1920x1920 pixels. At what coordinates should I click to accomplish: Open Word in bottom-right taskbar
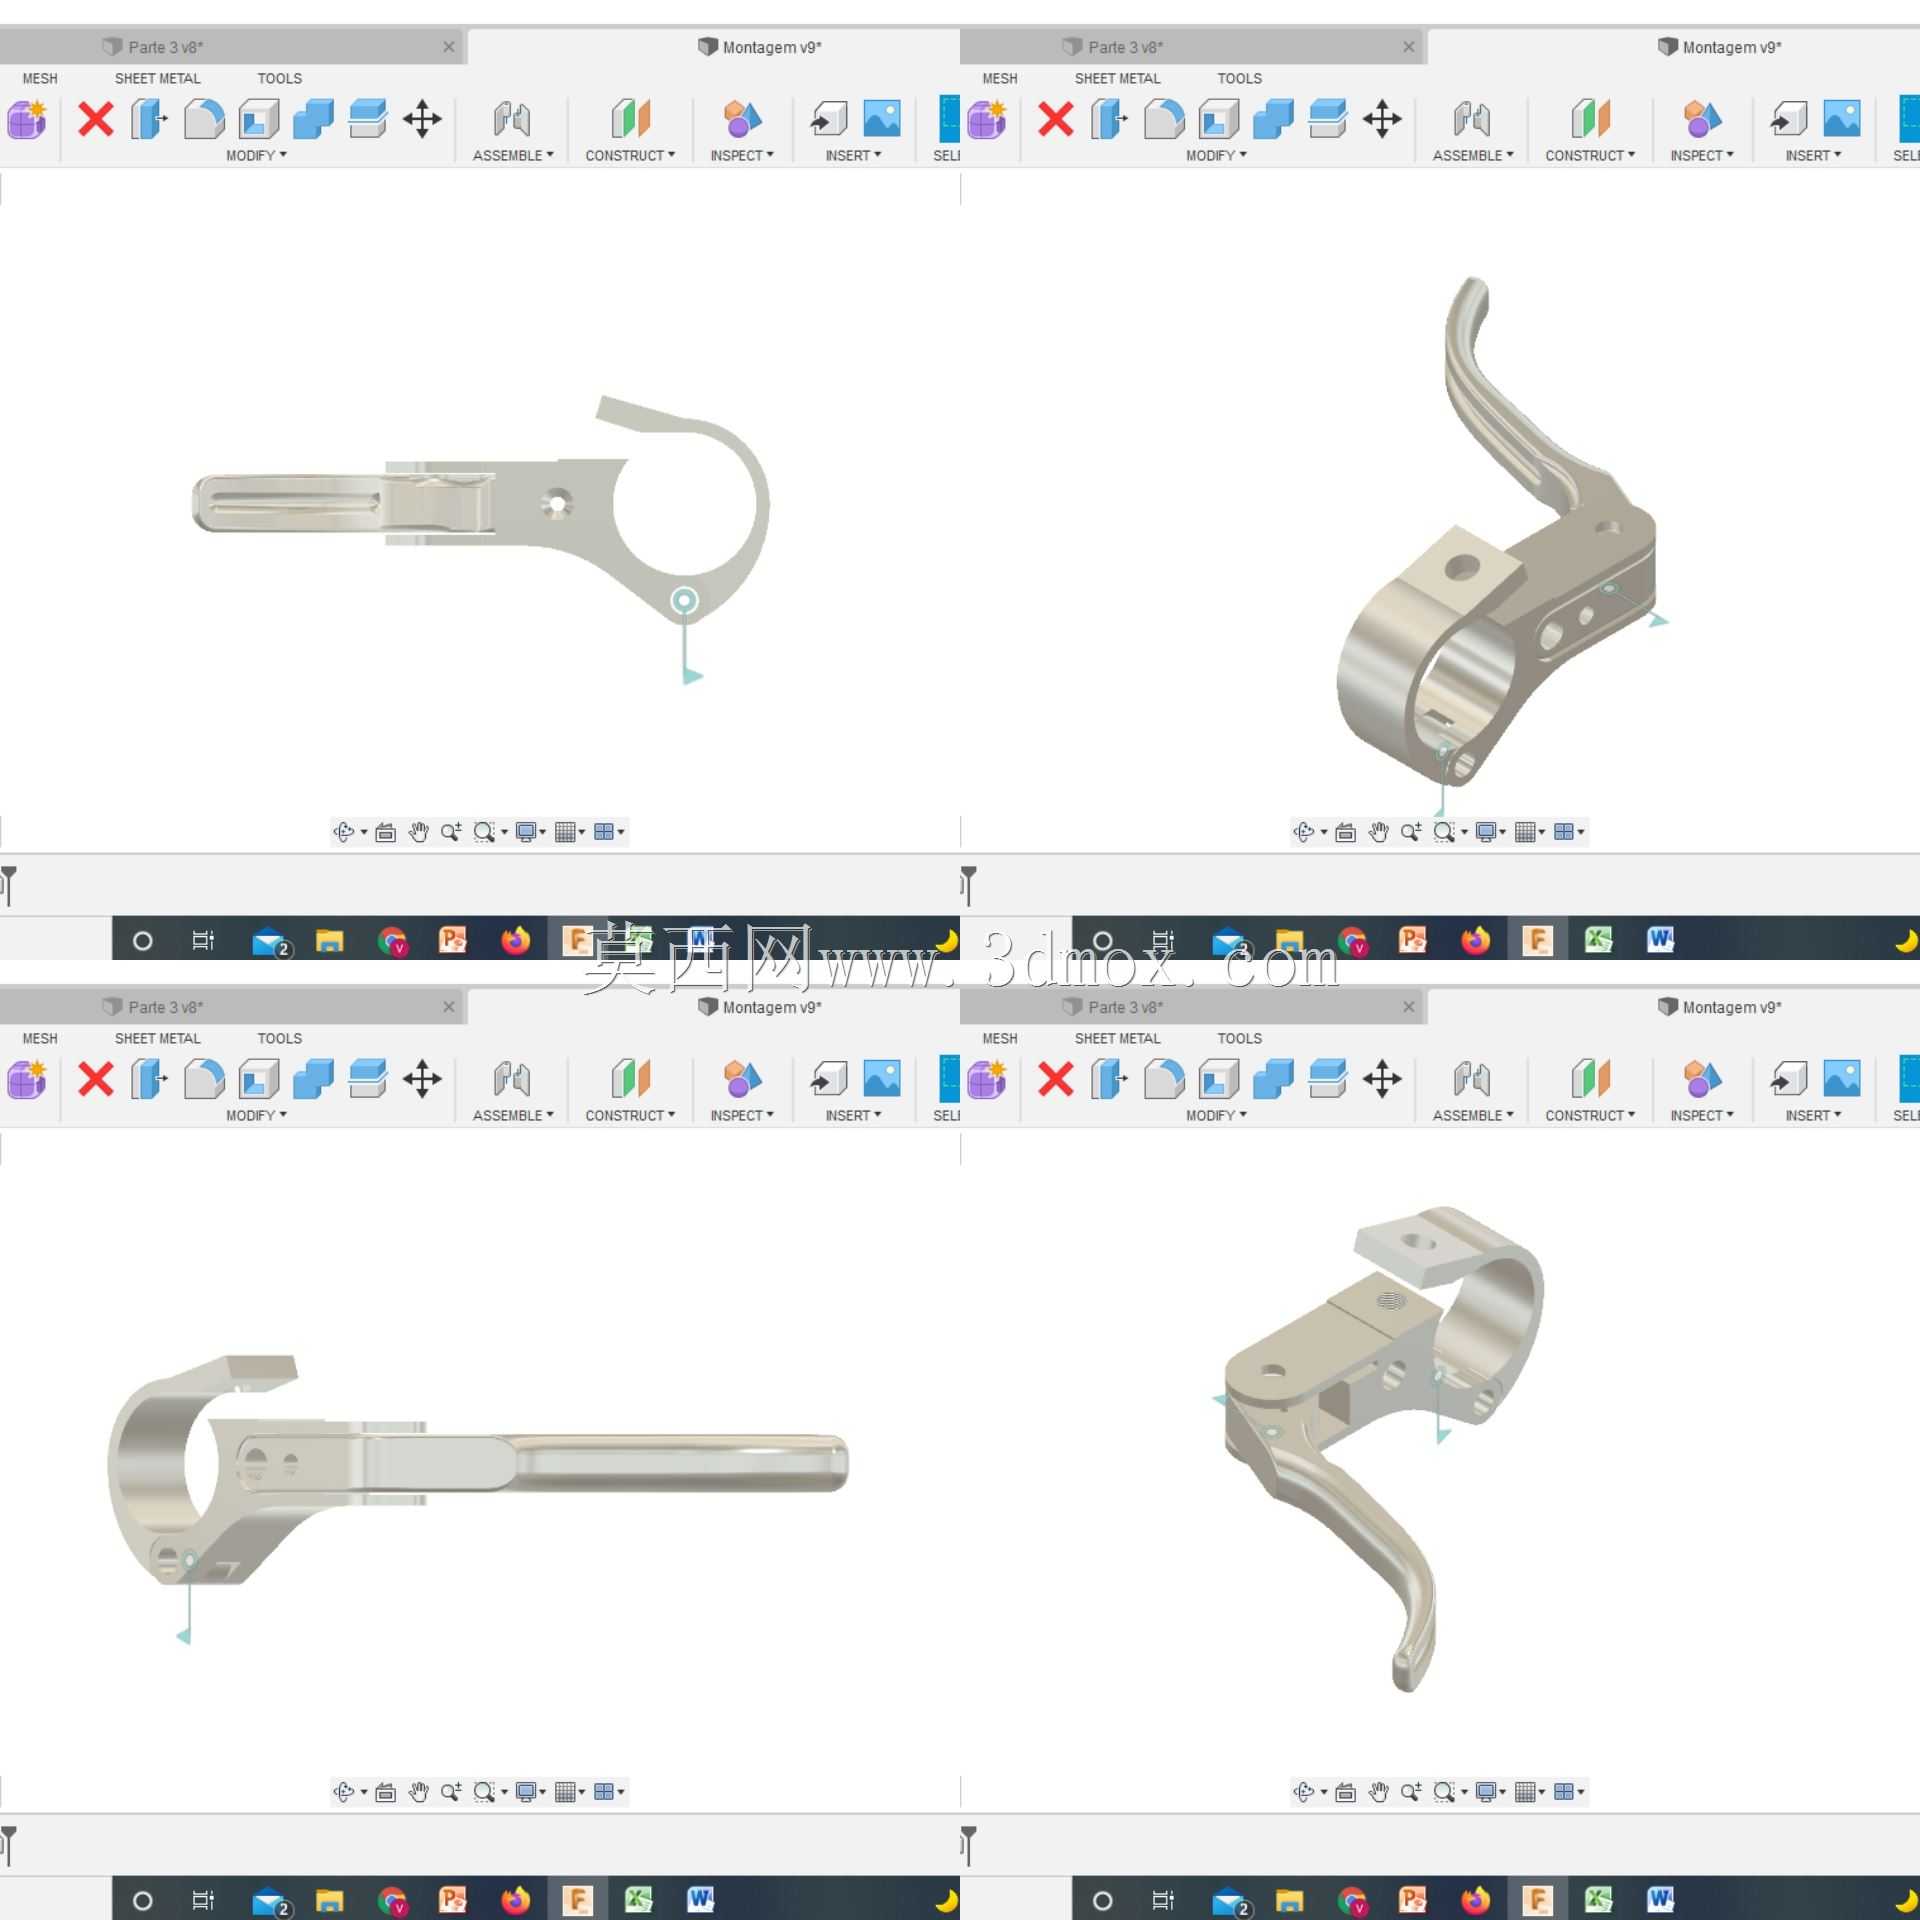[x=1661, y=1899]
